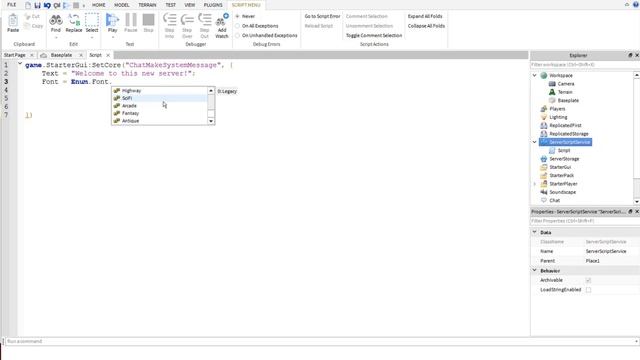
Task: Collapse code fold arrow on line 1
Action: tap(20, 64)
